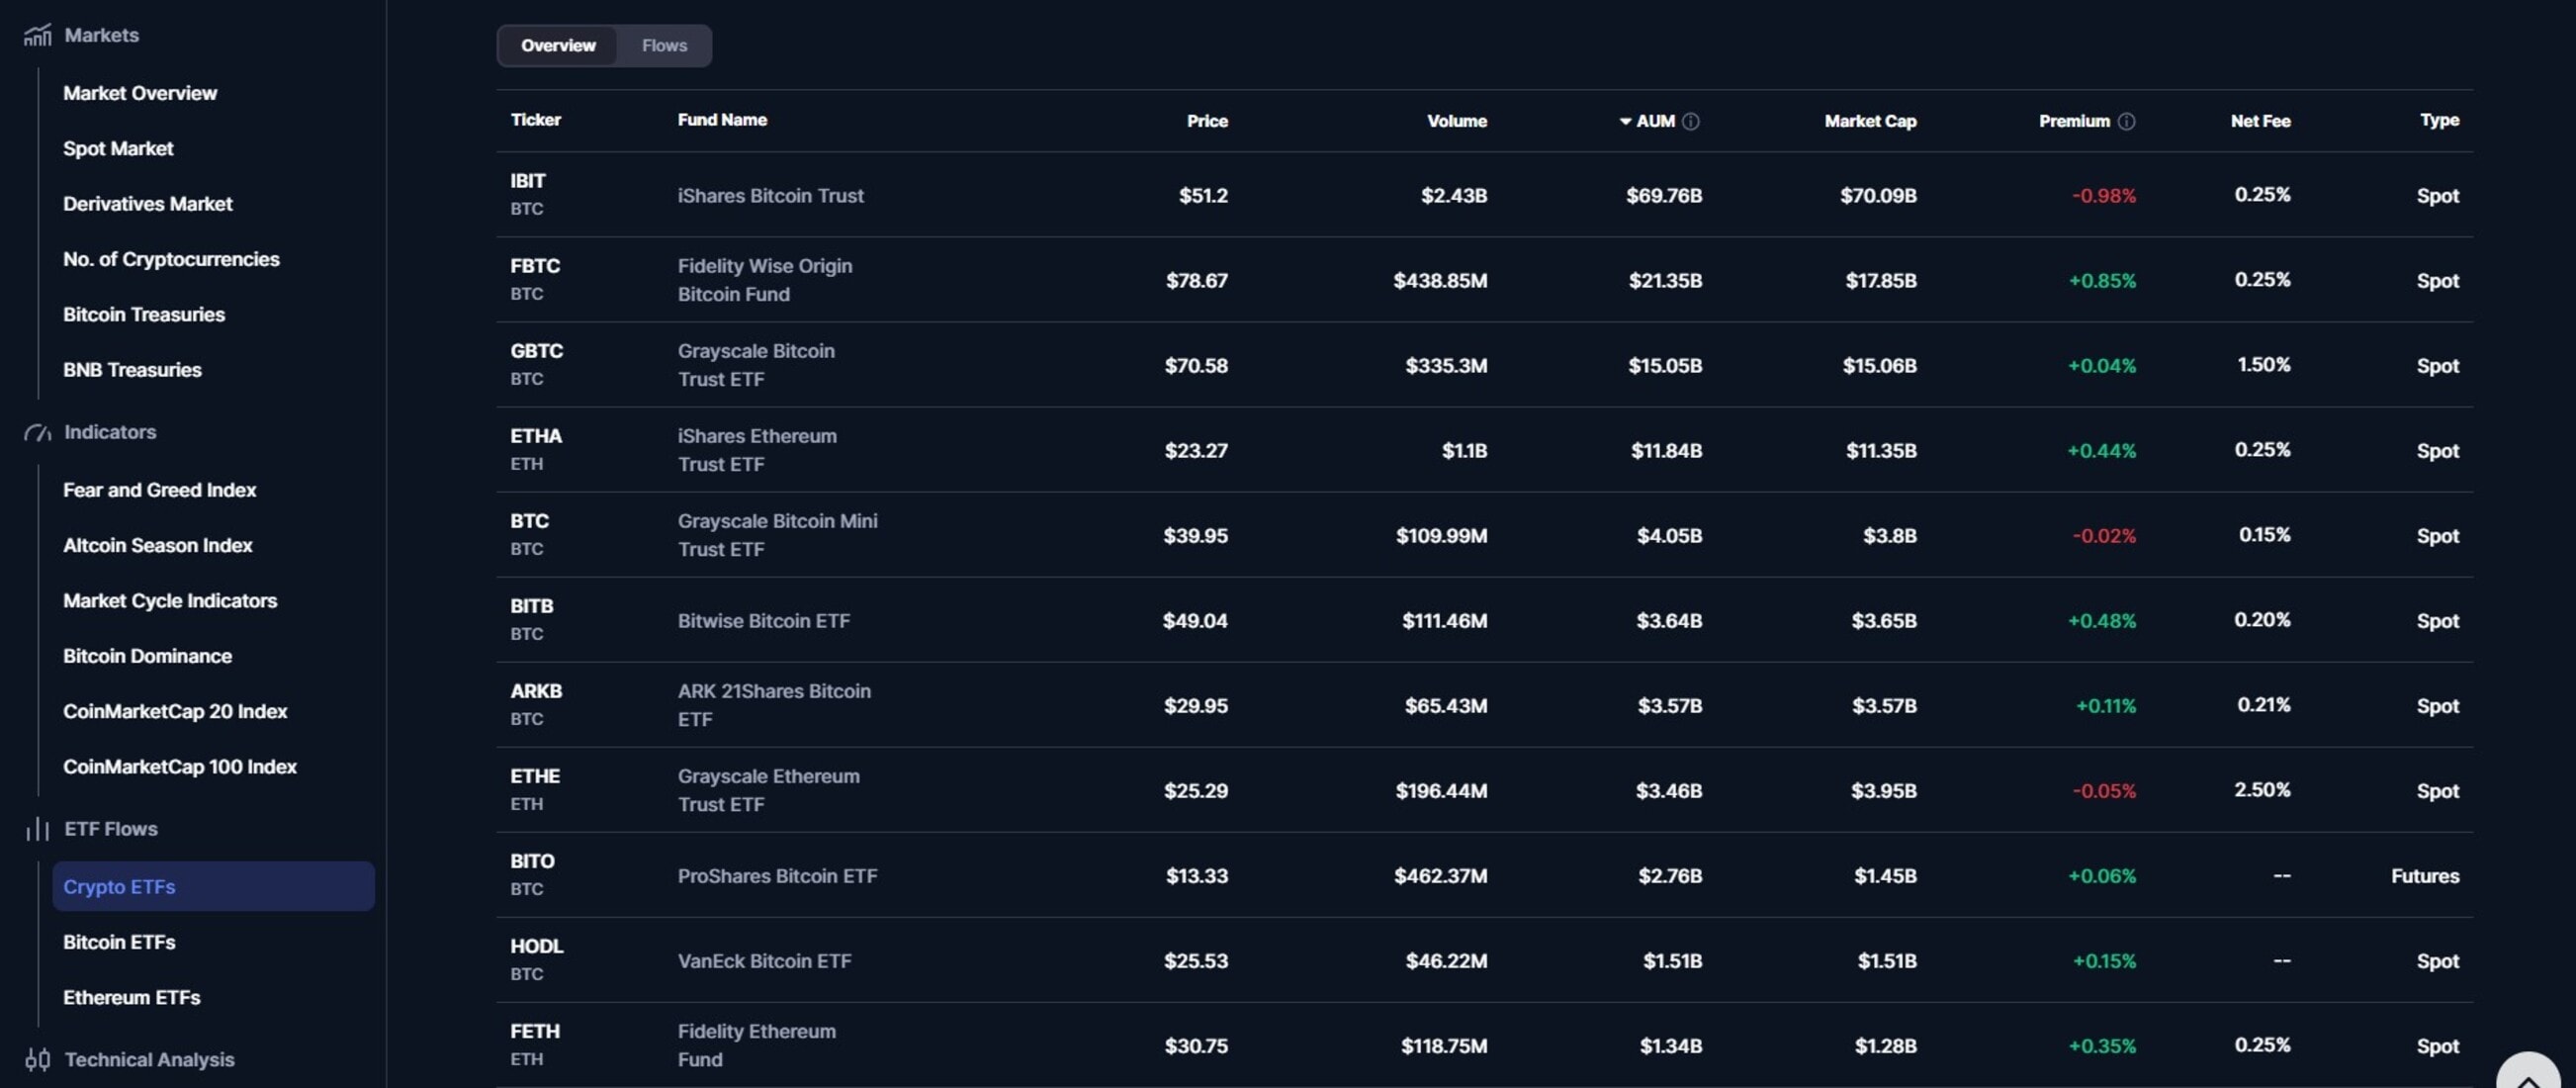Collapse the Markets section header
The image size is (2576, 1088).
coord(101,35)
